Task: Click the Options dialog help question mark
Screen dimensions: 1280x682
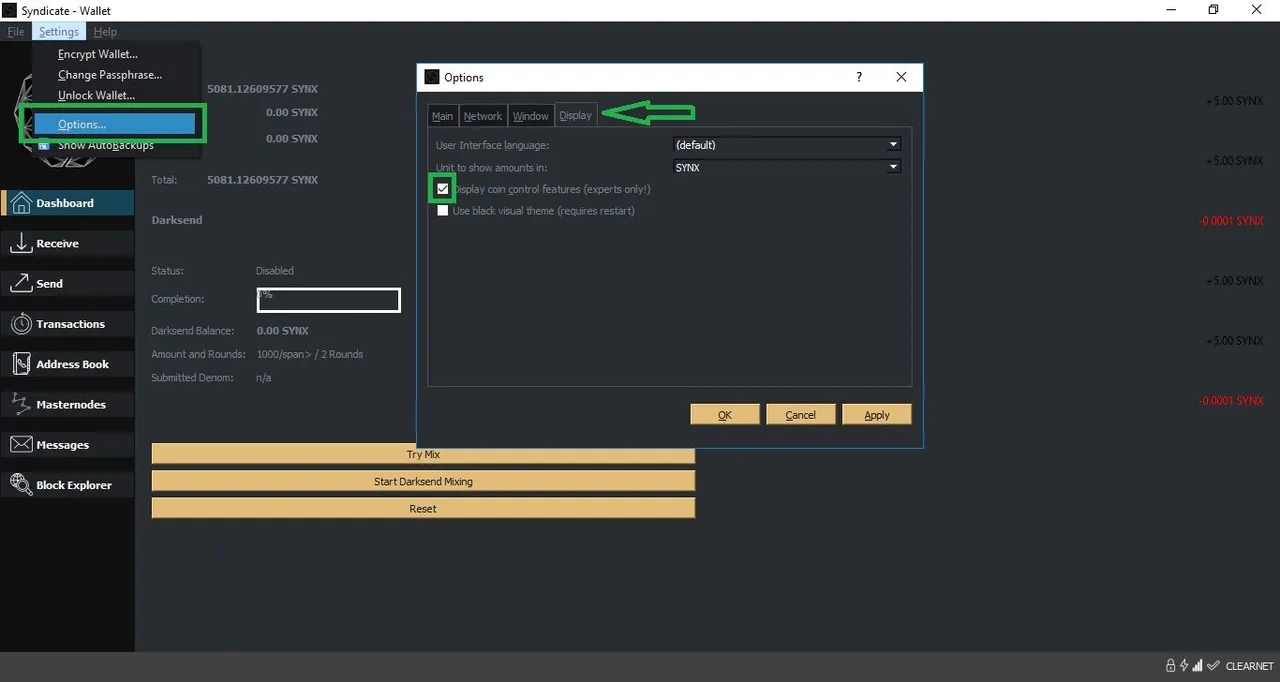Action: tap(859, 77)
